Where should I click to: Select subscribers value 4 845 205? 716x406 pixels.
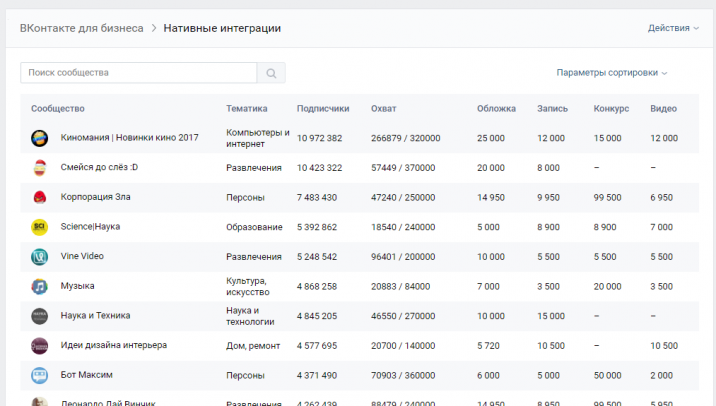(x=317, y=316)
